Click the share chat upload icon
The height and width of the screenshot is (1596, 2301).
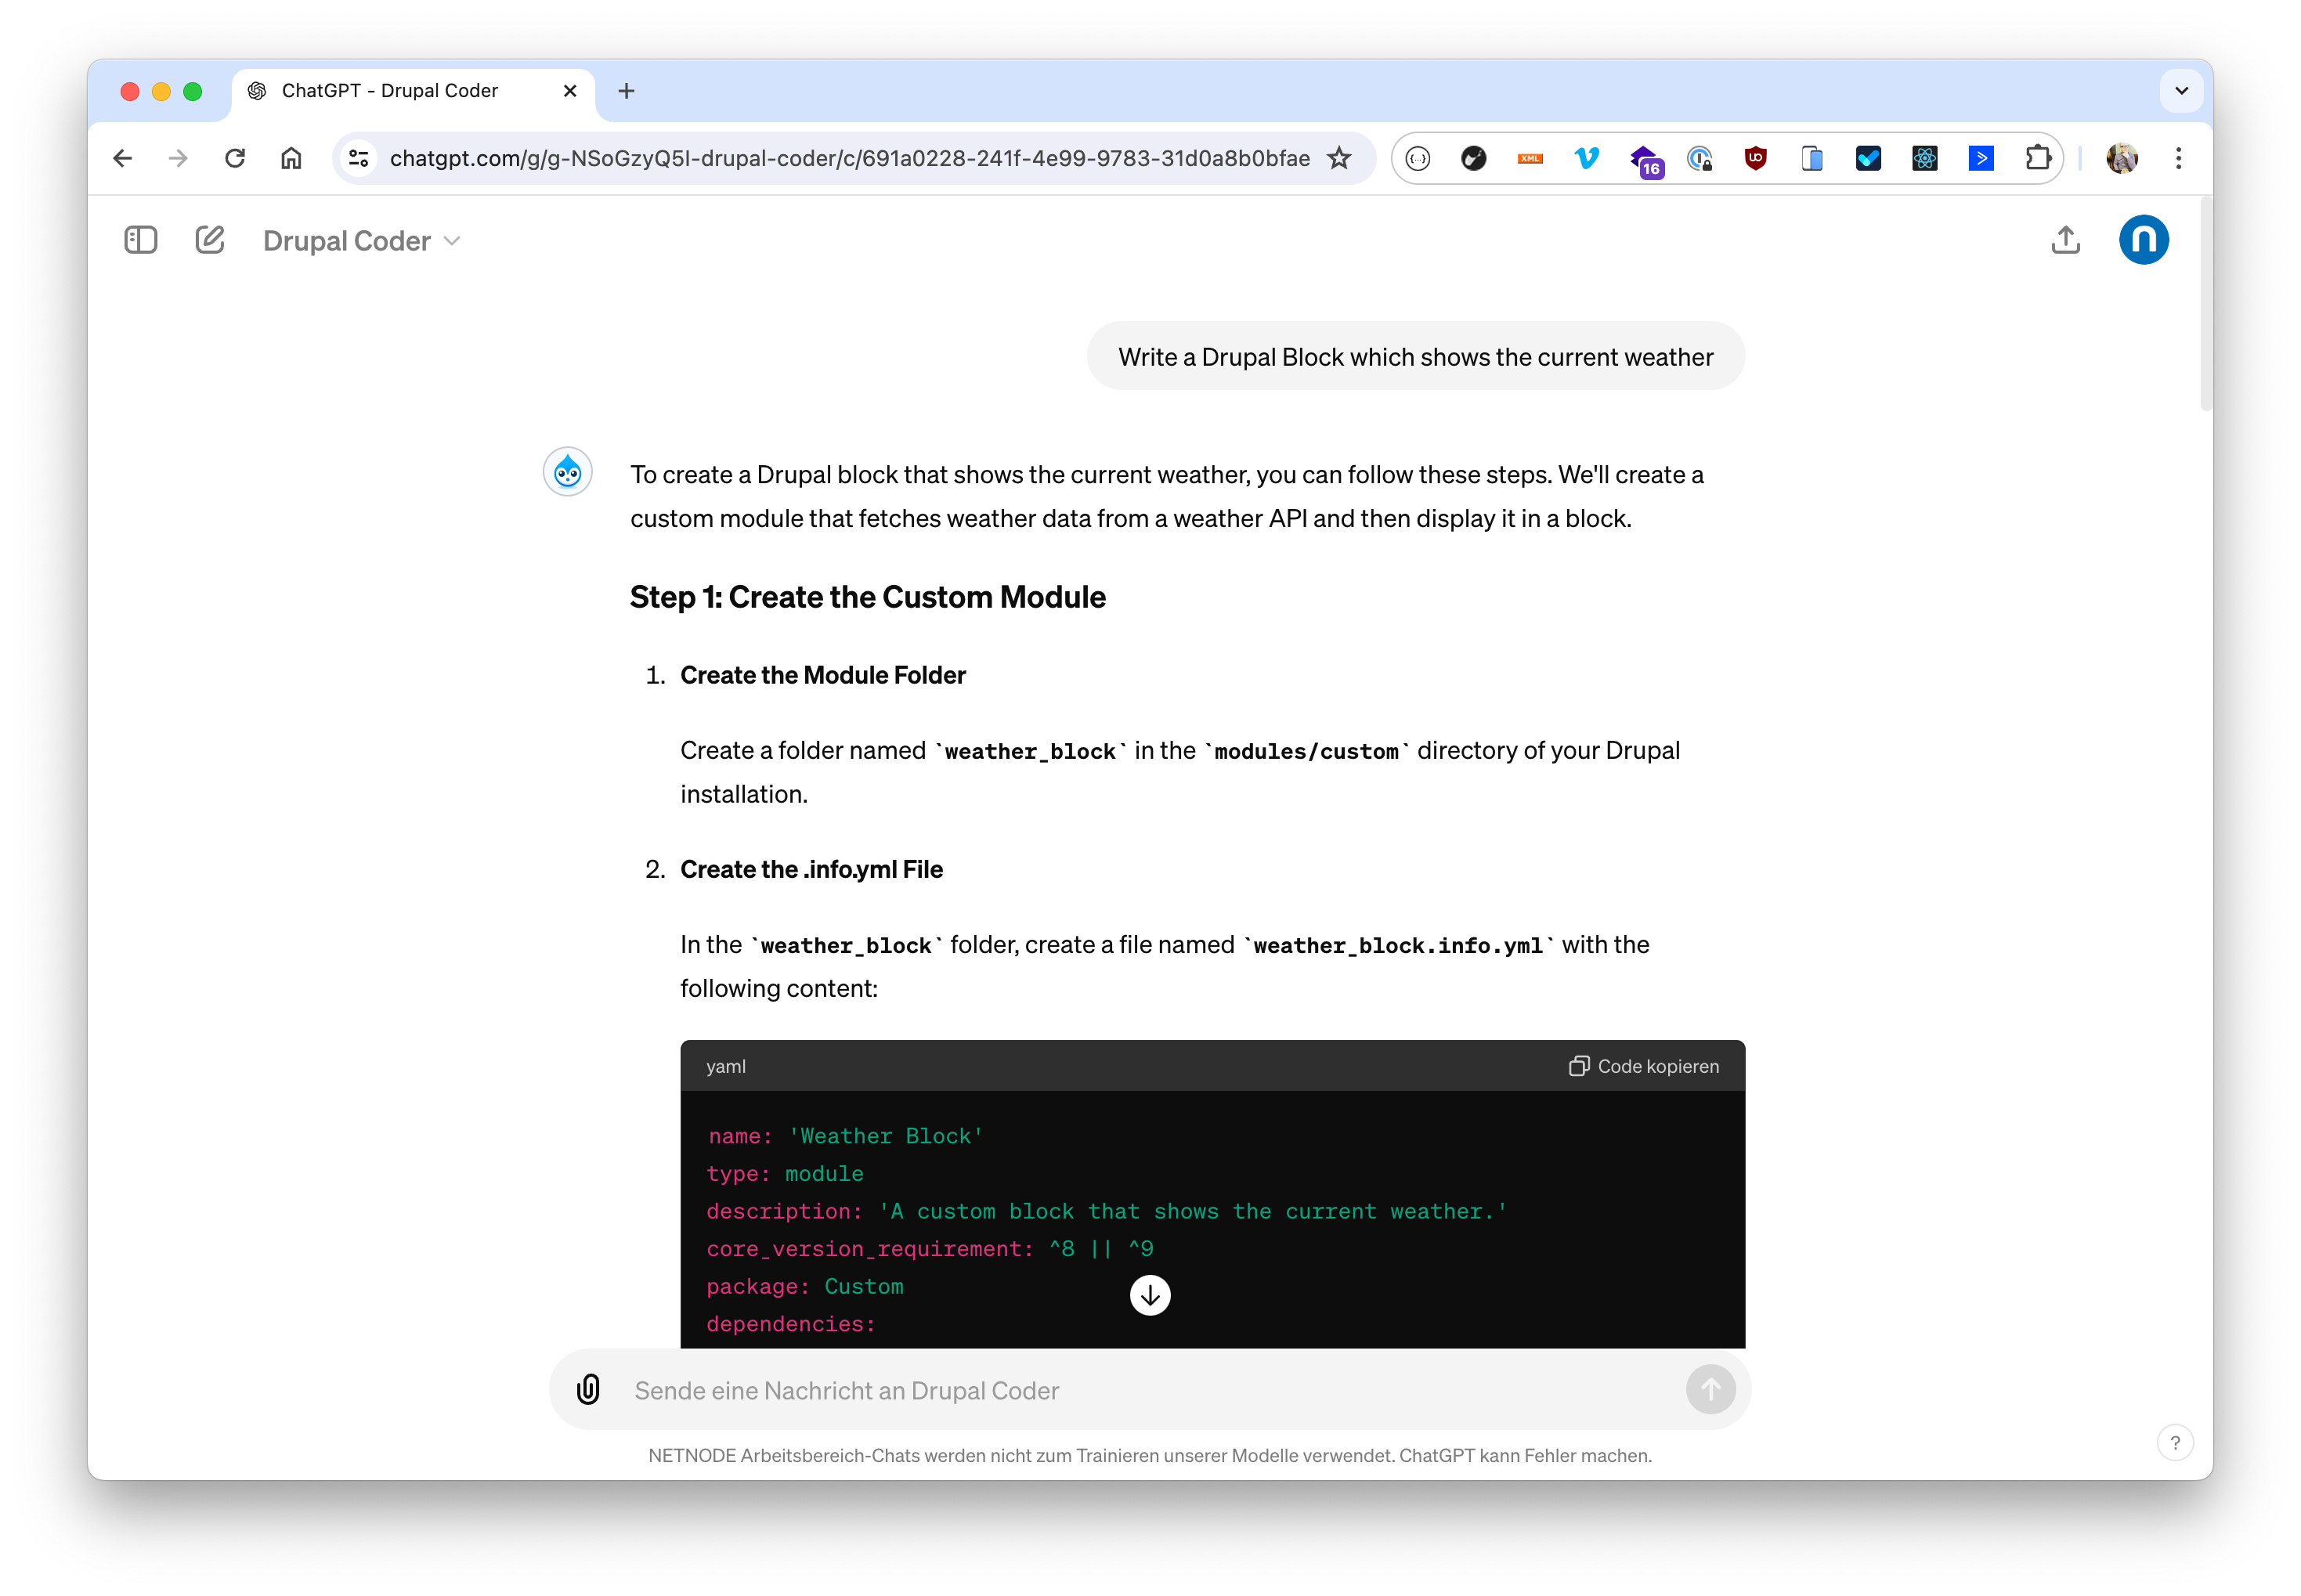pyautogui.click(x=2065, y=240)
